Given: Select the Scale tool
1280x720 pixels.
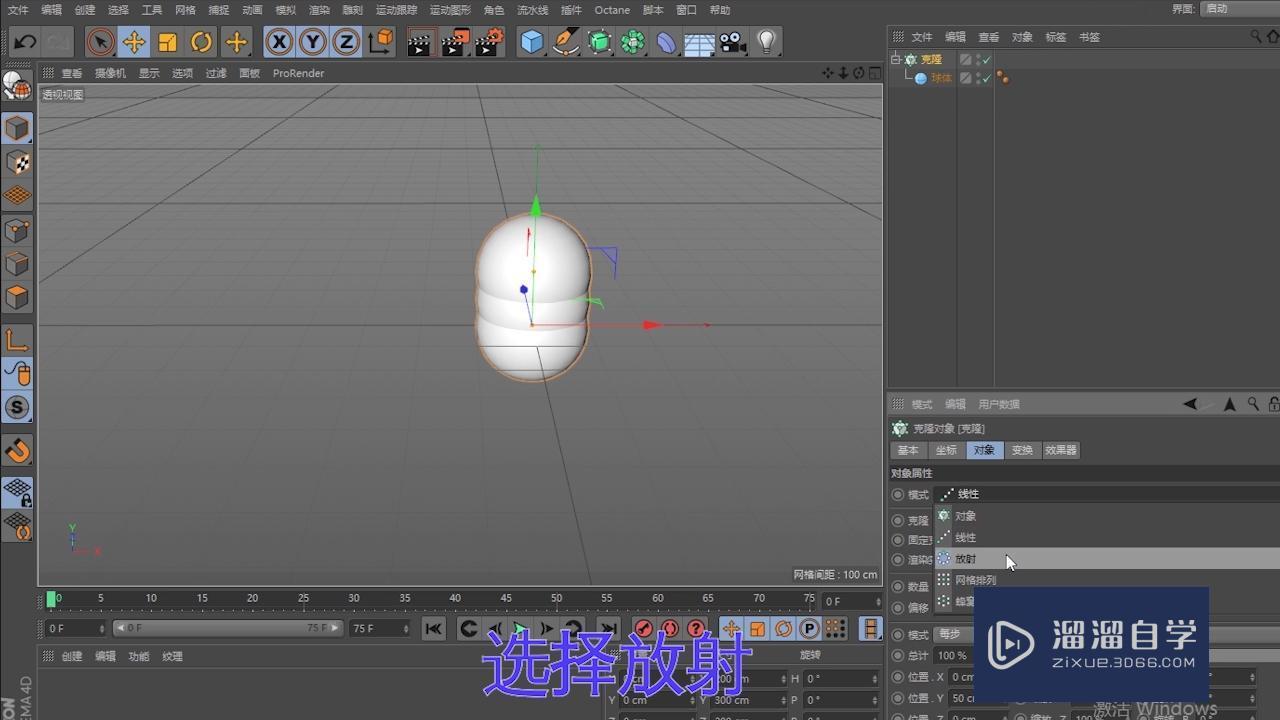Looking at the screenshot, I should tap(168, 42).
